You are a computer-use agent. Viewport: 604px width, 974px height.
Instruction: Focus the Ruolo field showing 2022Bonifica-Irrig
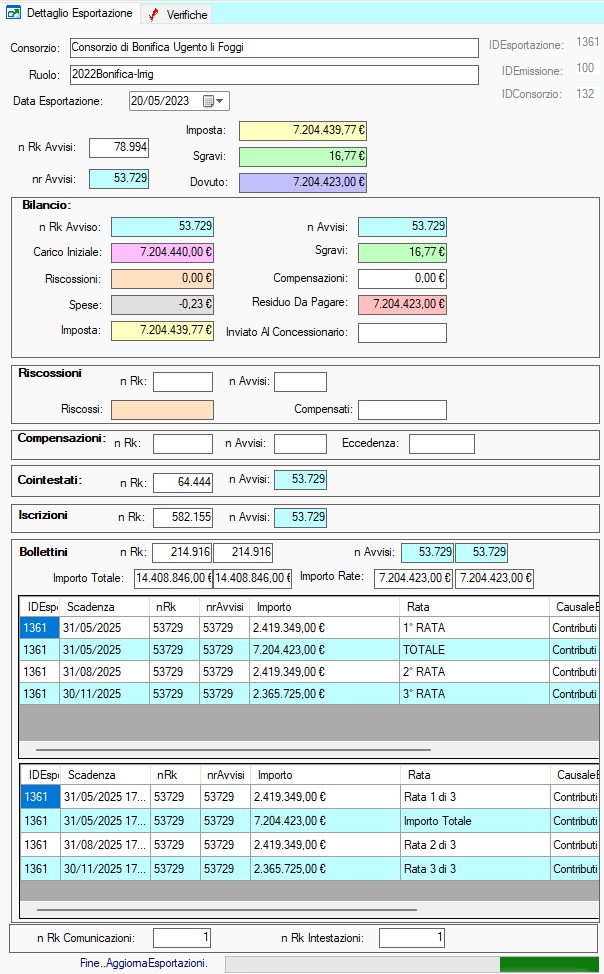pyautogui.click(x=273, y=75)
